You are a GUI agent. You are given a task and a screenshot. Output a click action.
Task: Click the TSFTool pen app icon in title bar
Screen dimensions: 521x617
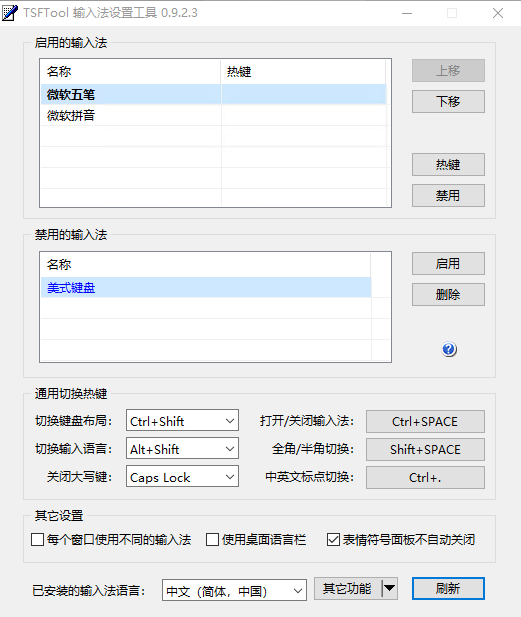pos(9,13)
